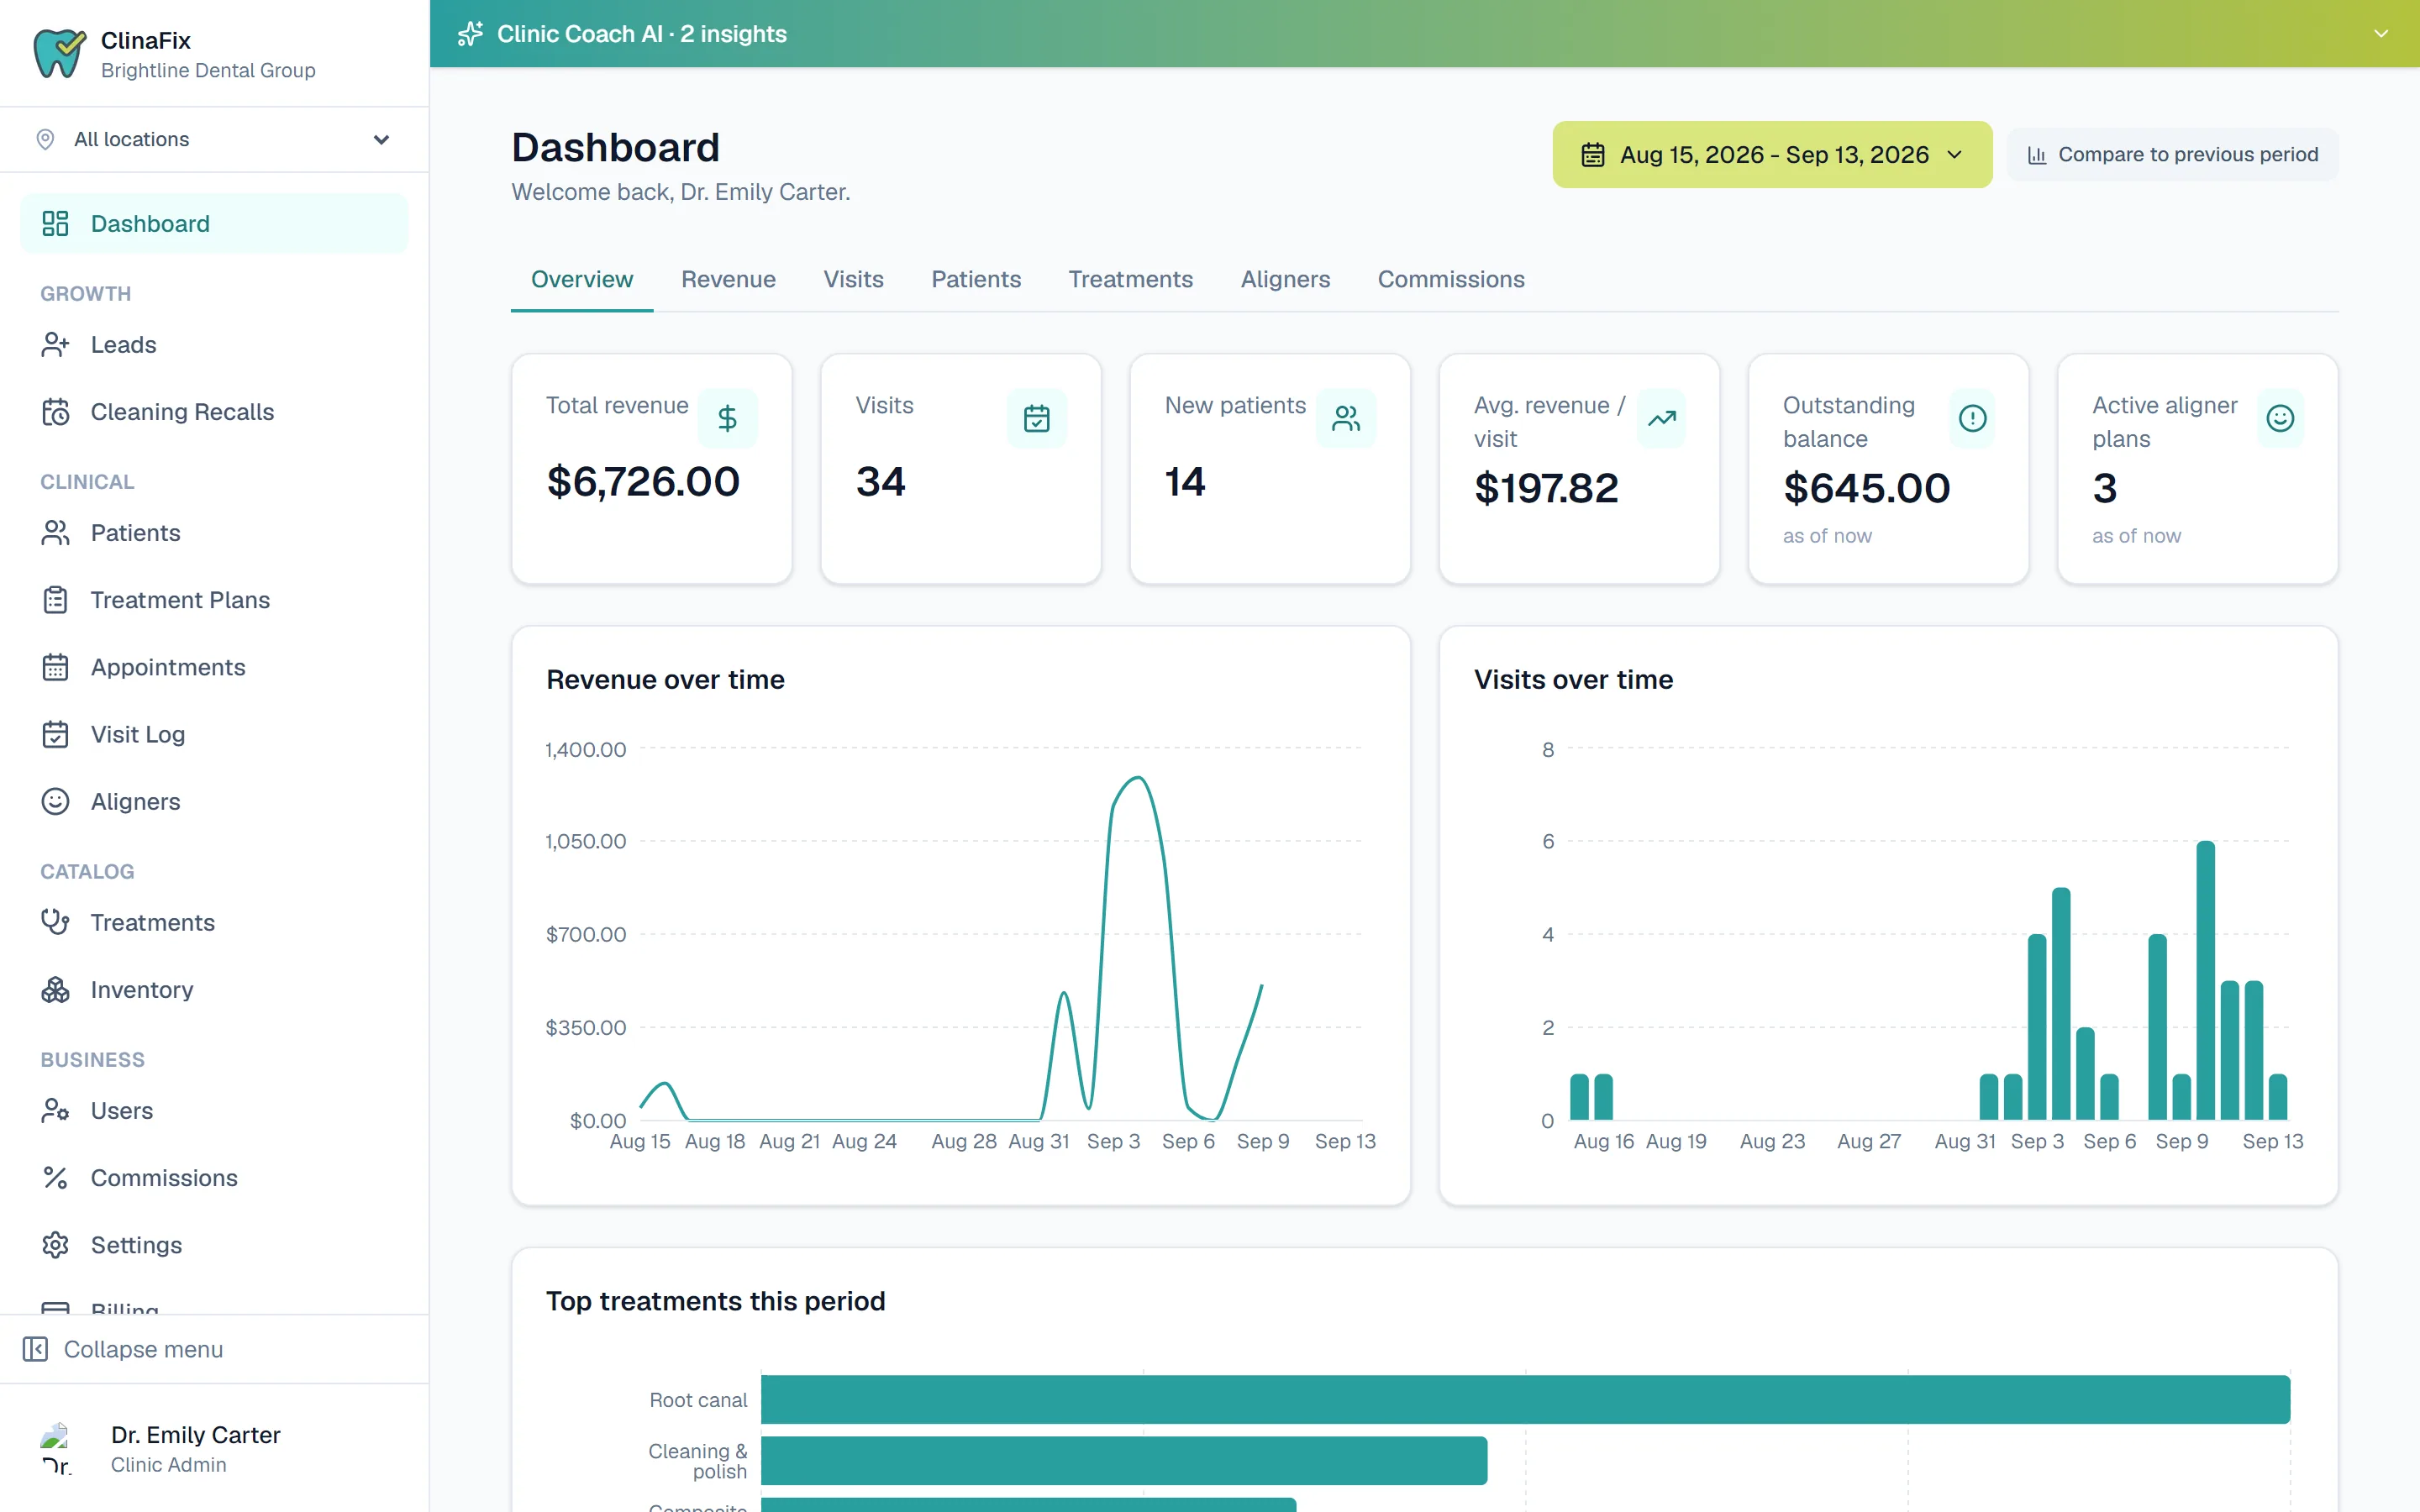Click the bar chart icon in Compare button
Viewport: 2420px width, 1512px height.
2037,155
